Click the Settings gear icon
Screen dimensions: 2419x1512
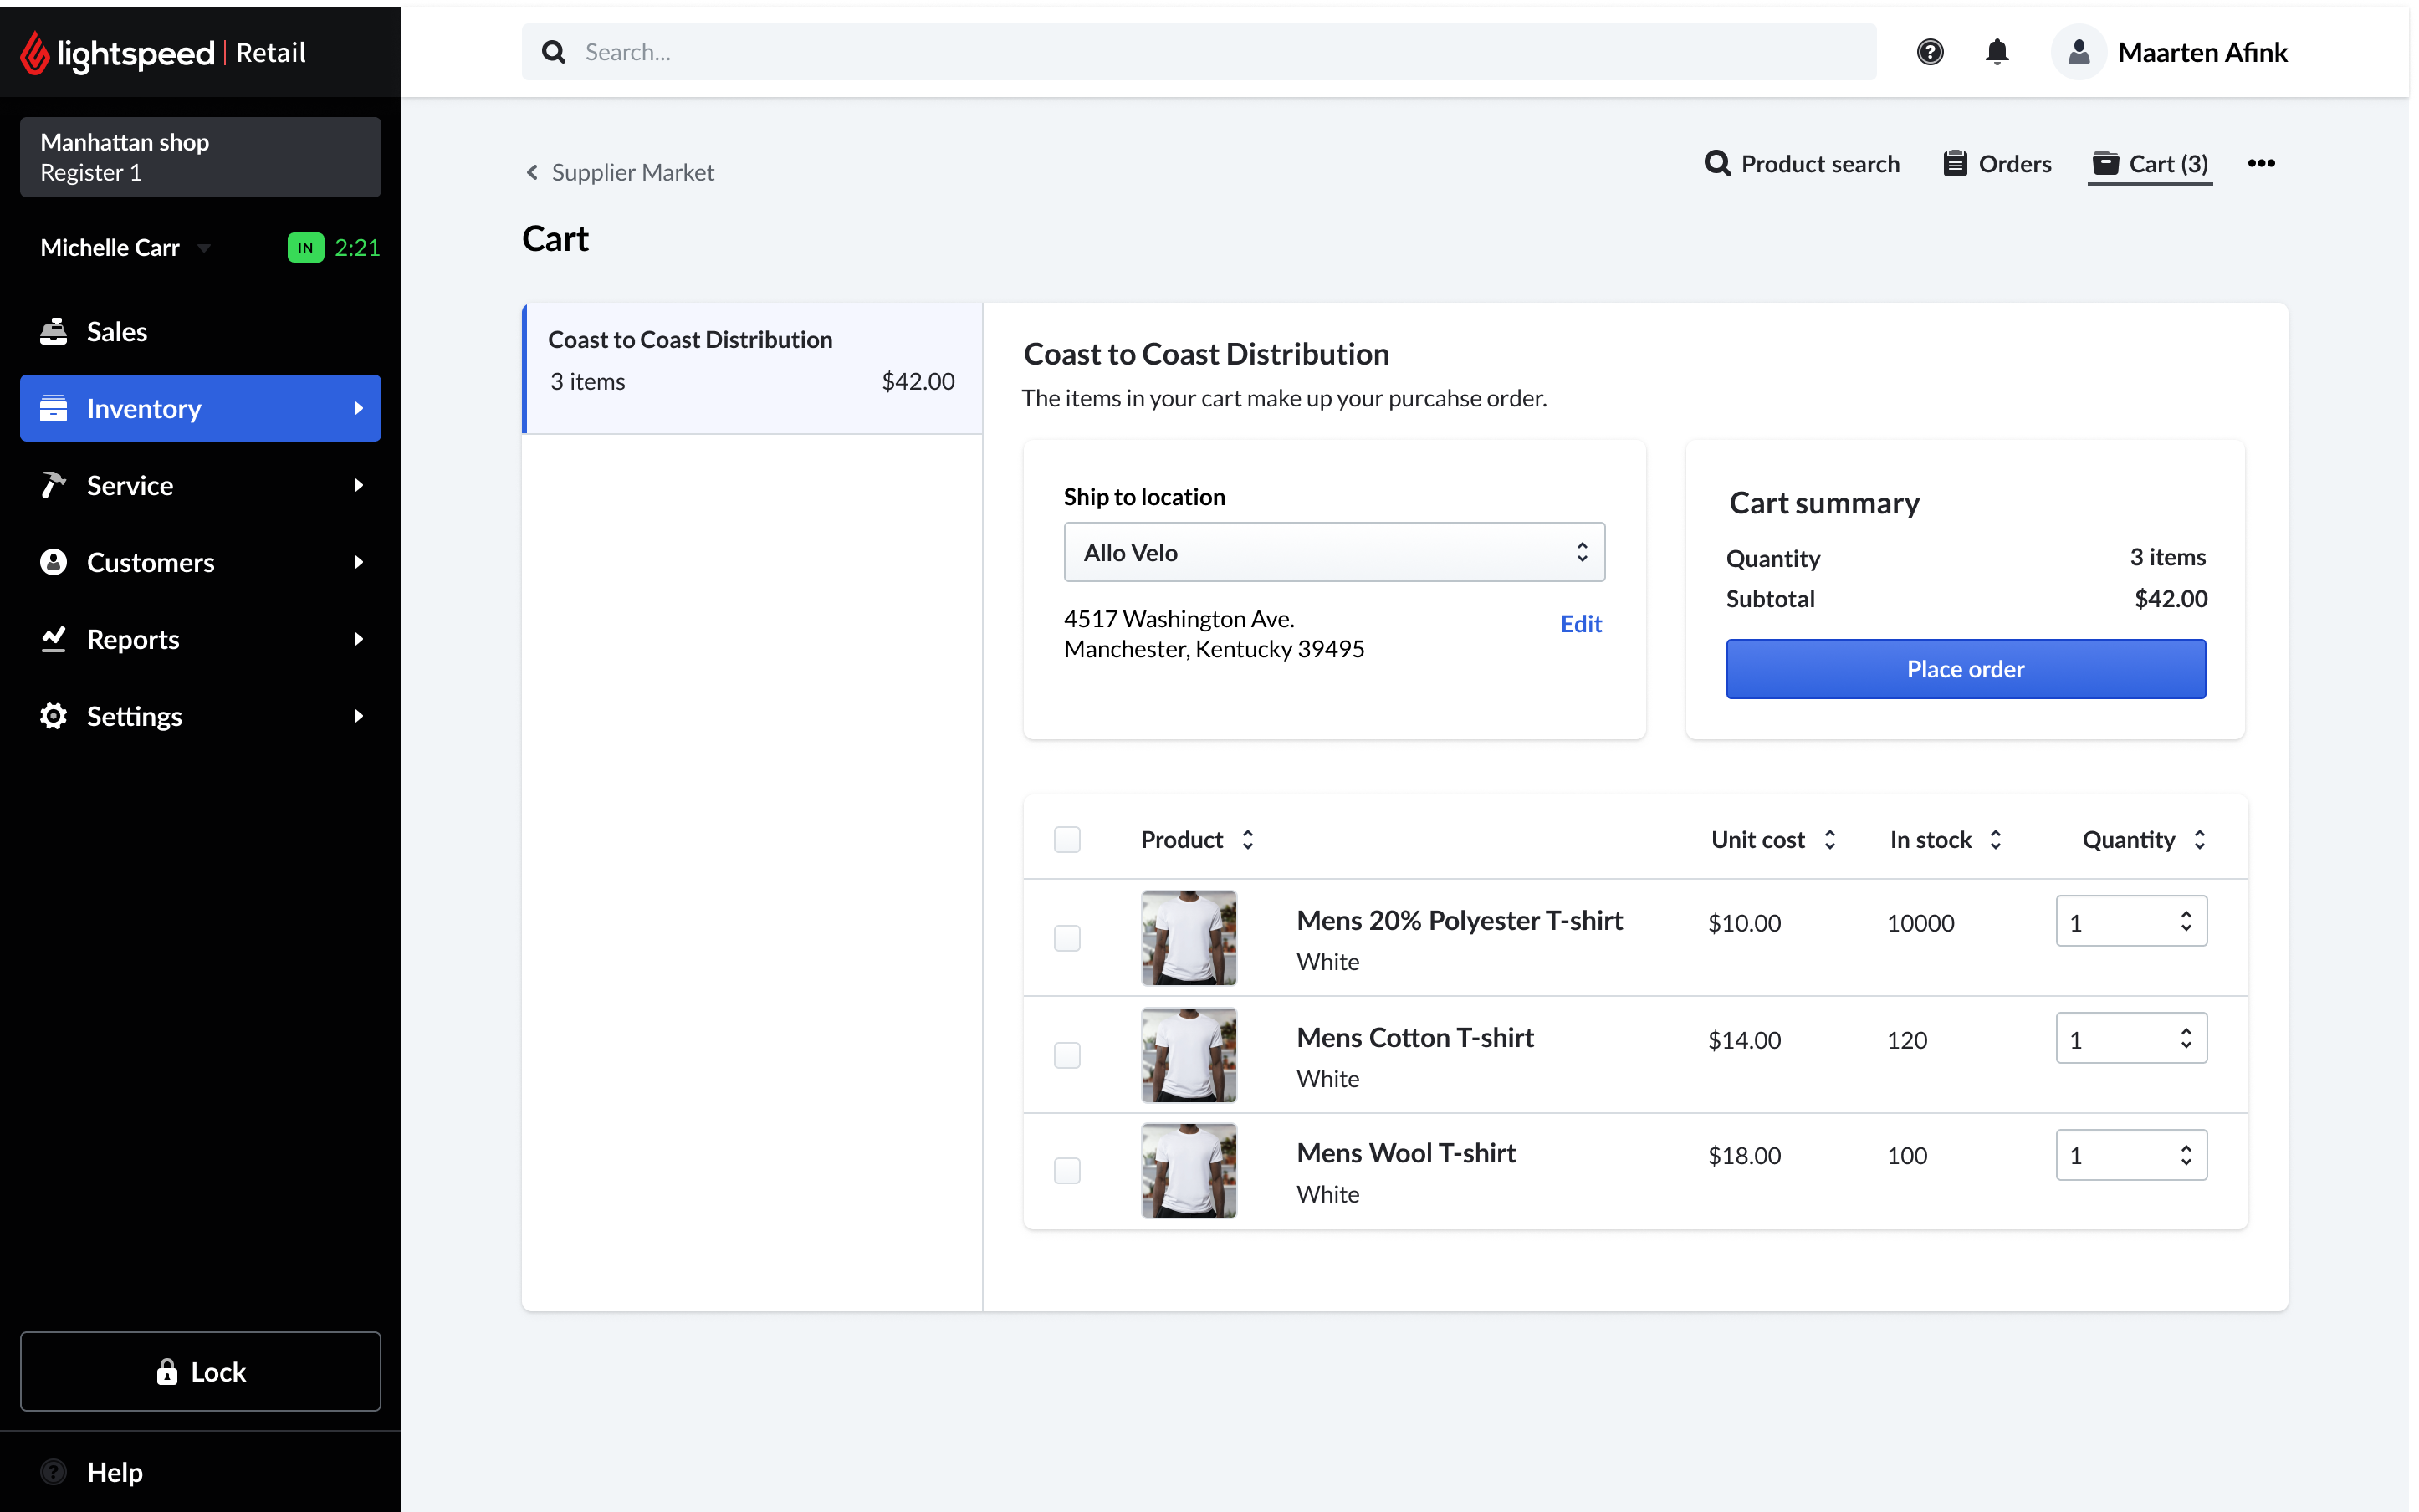(53, 716)
